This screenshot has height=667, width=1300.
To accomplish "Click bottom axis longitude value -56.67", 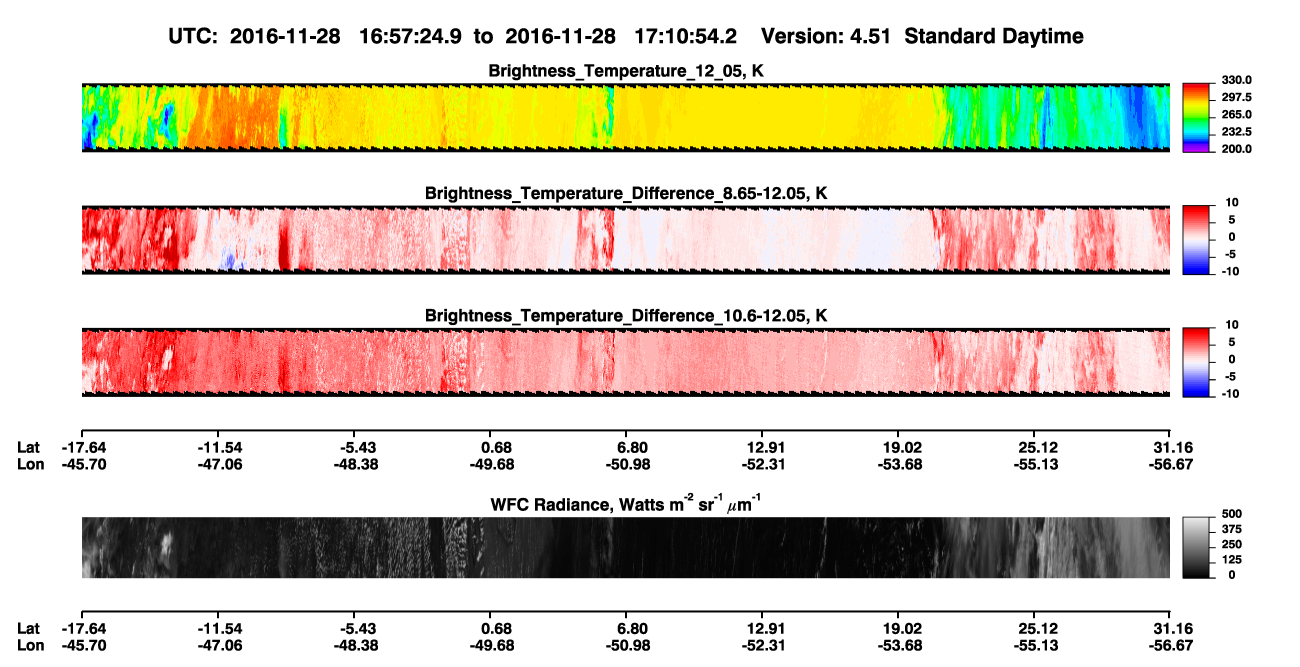I will click(1171, 644).
